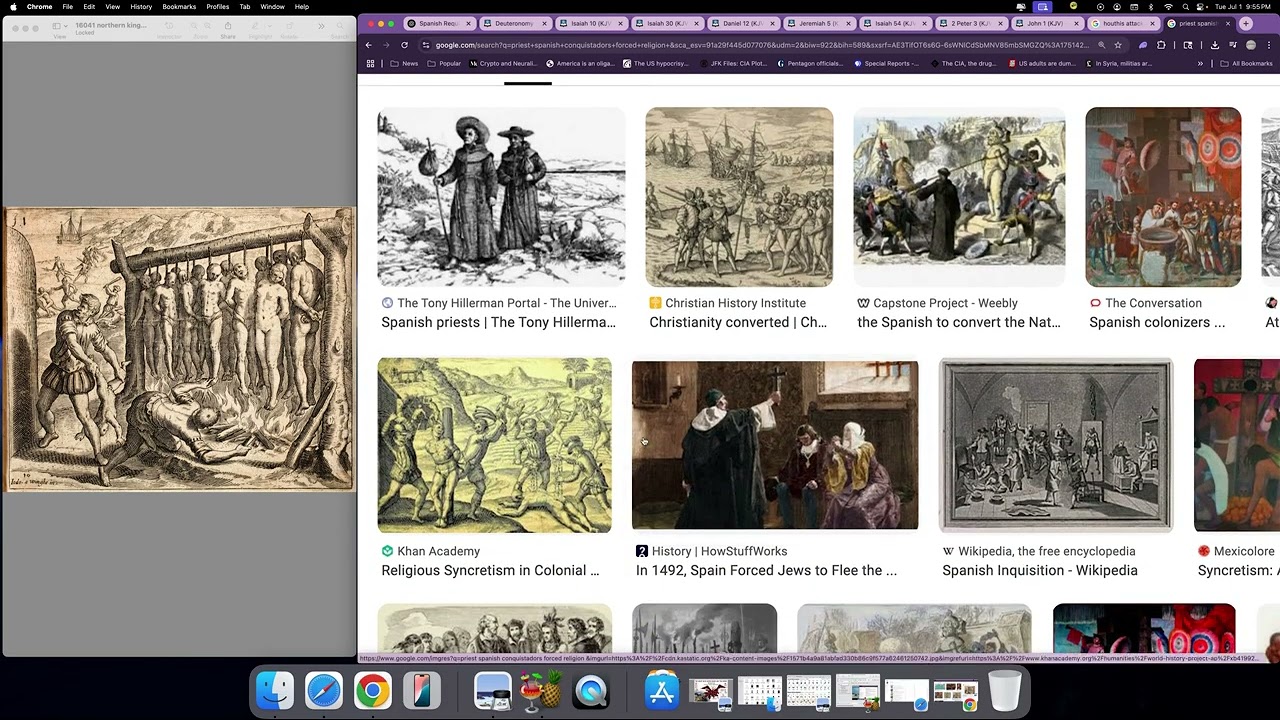Viewport: 1280px width, 720px height.
Task: Click the Chrome back arrow
Action: pyautogui.click(x=368, y=45)
